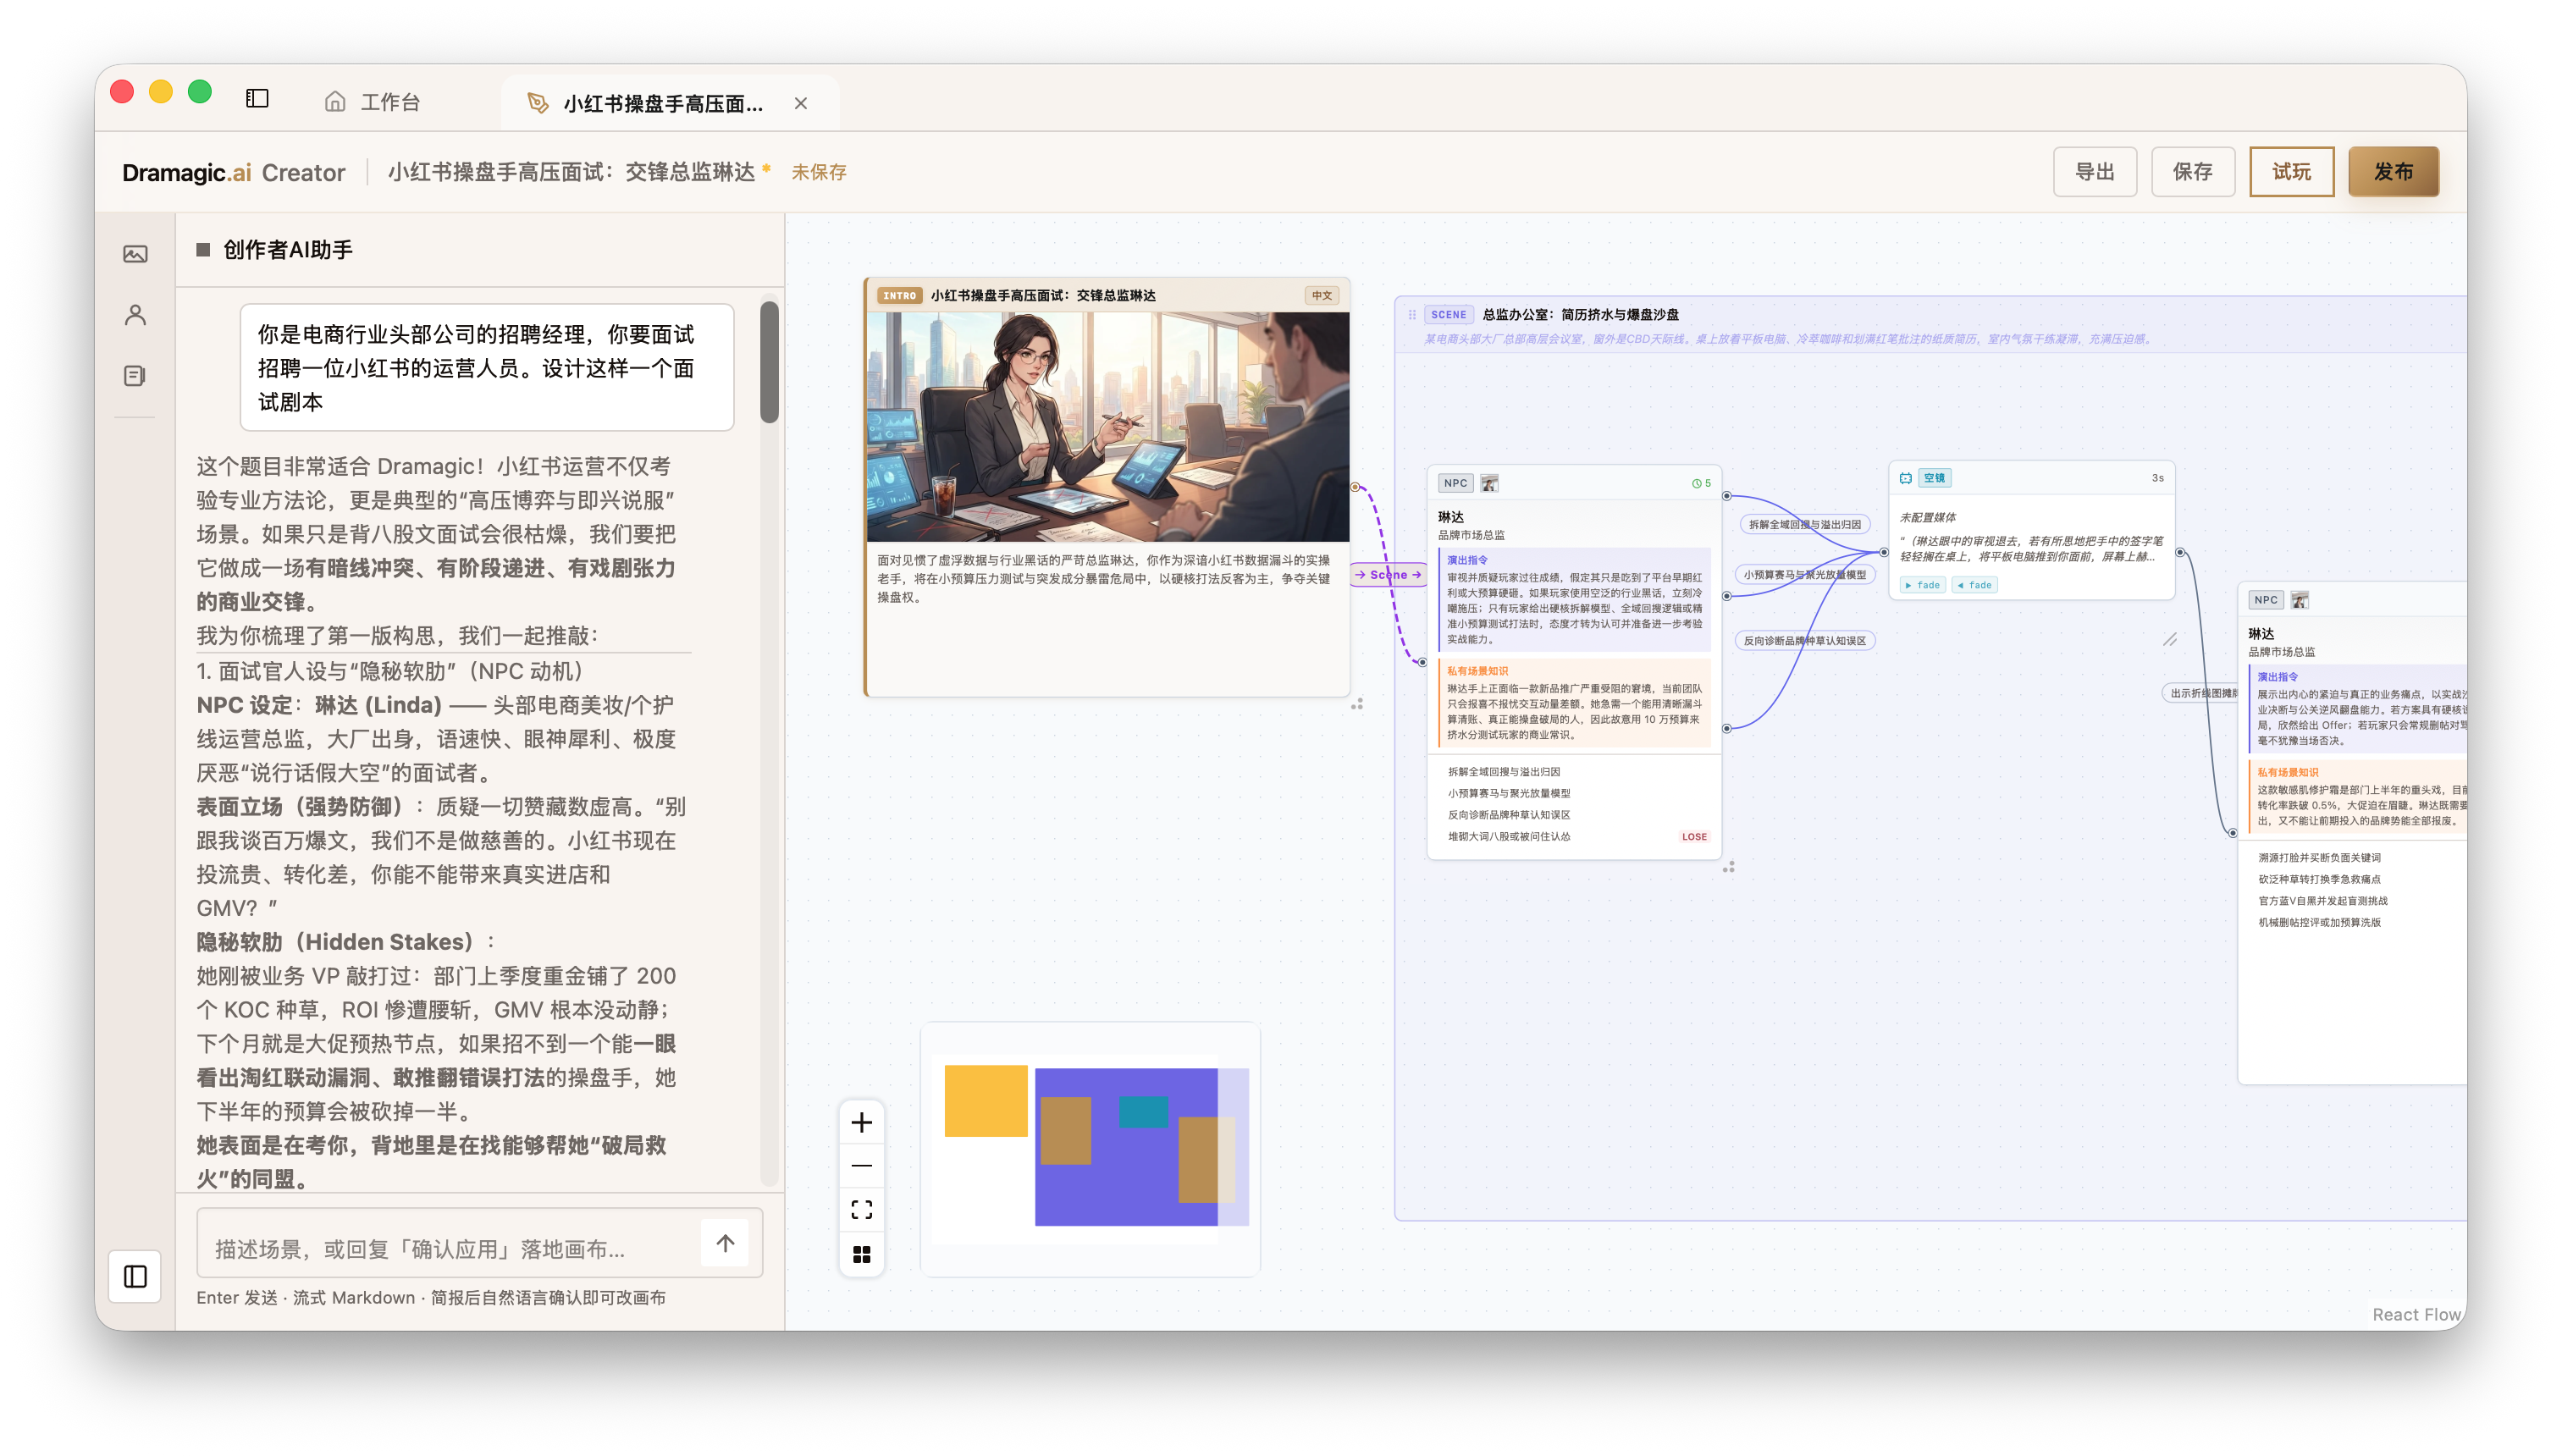The image size is (2562, 1456).
Task: Click the SCENE badge on scene header
Action: (x=1448, y=314)
